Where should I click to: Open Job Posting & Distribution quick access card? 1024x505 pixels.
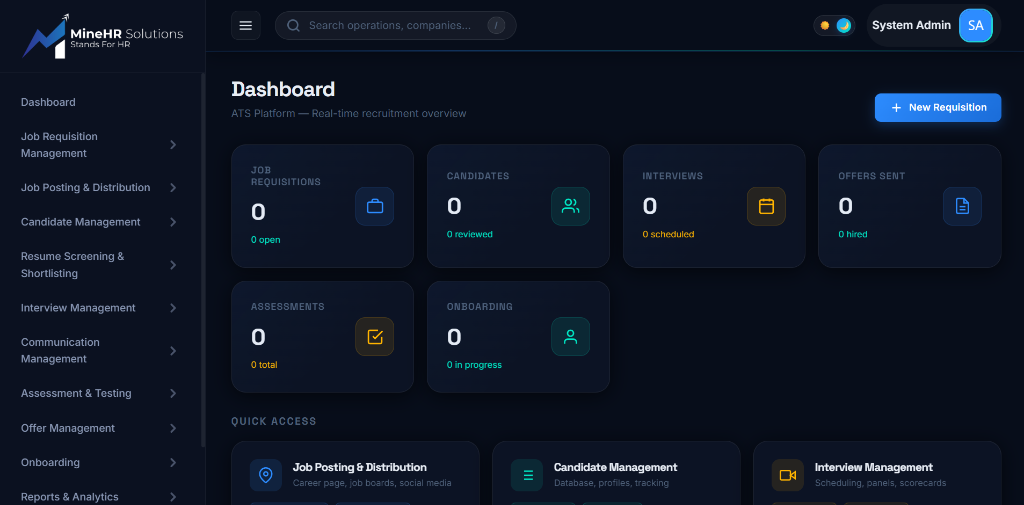click(x=355, y=473)
